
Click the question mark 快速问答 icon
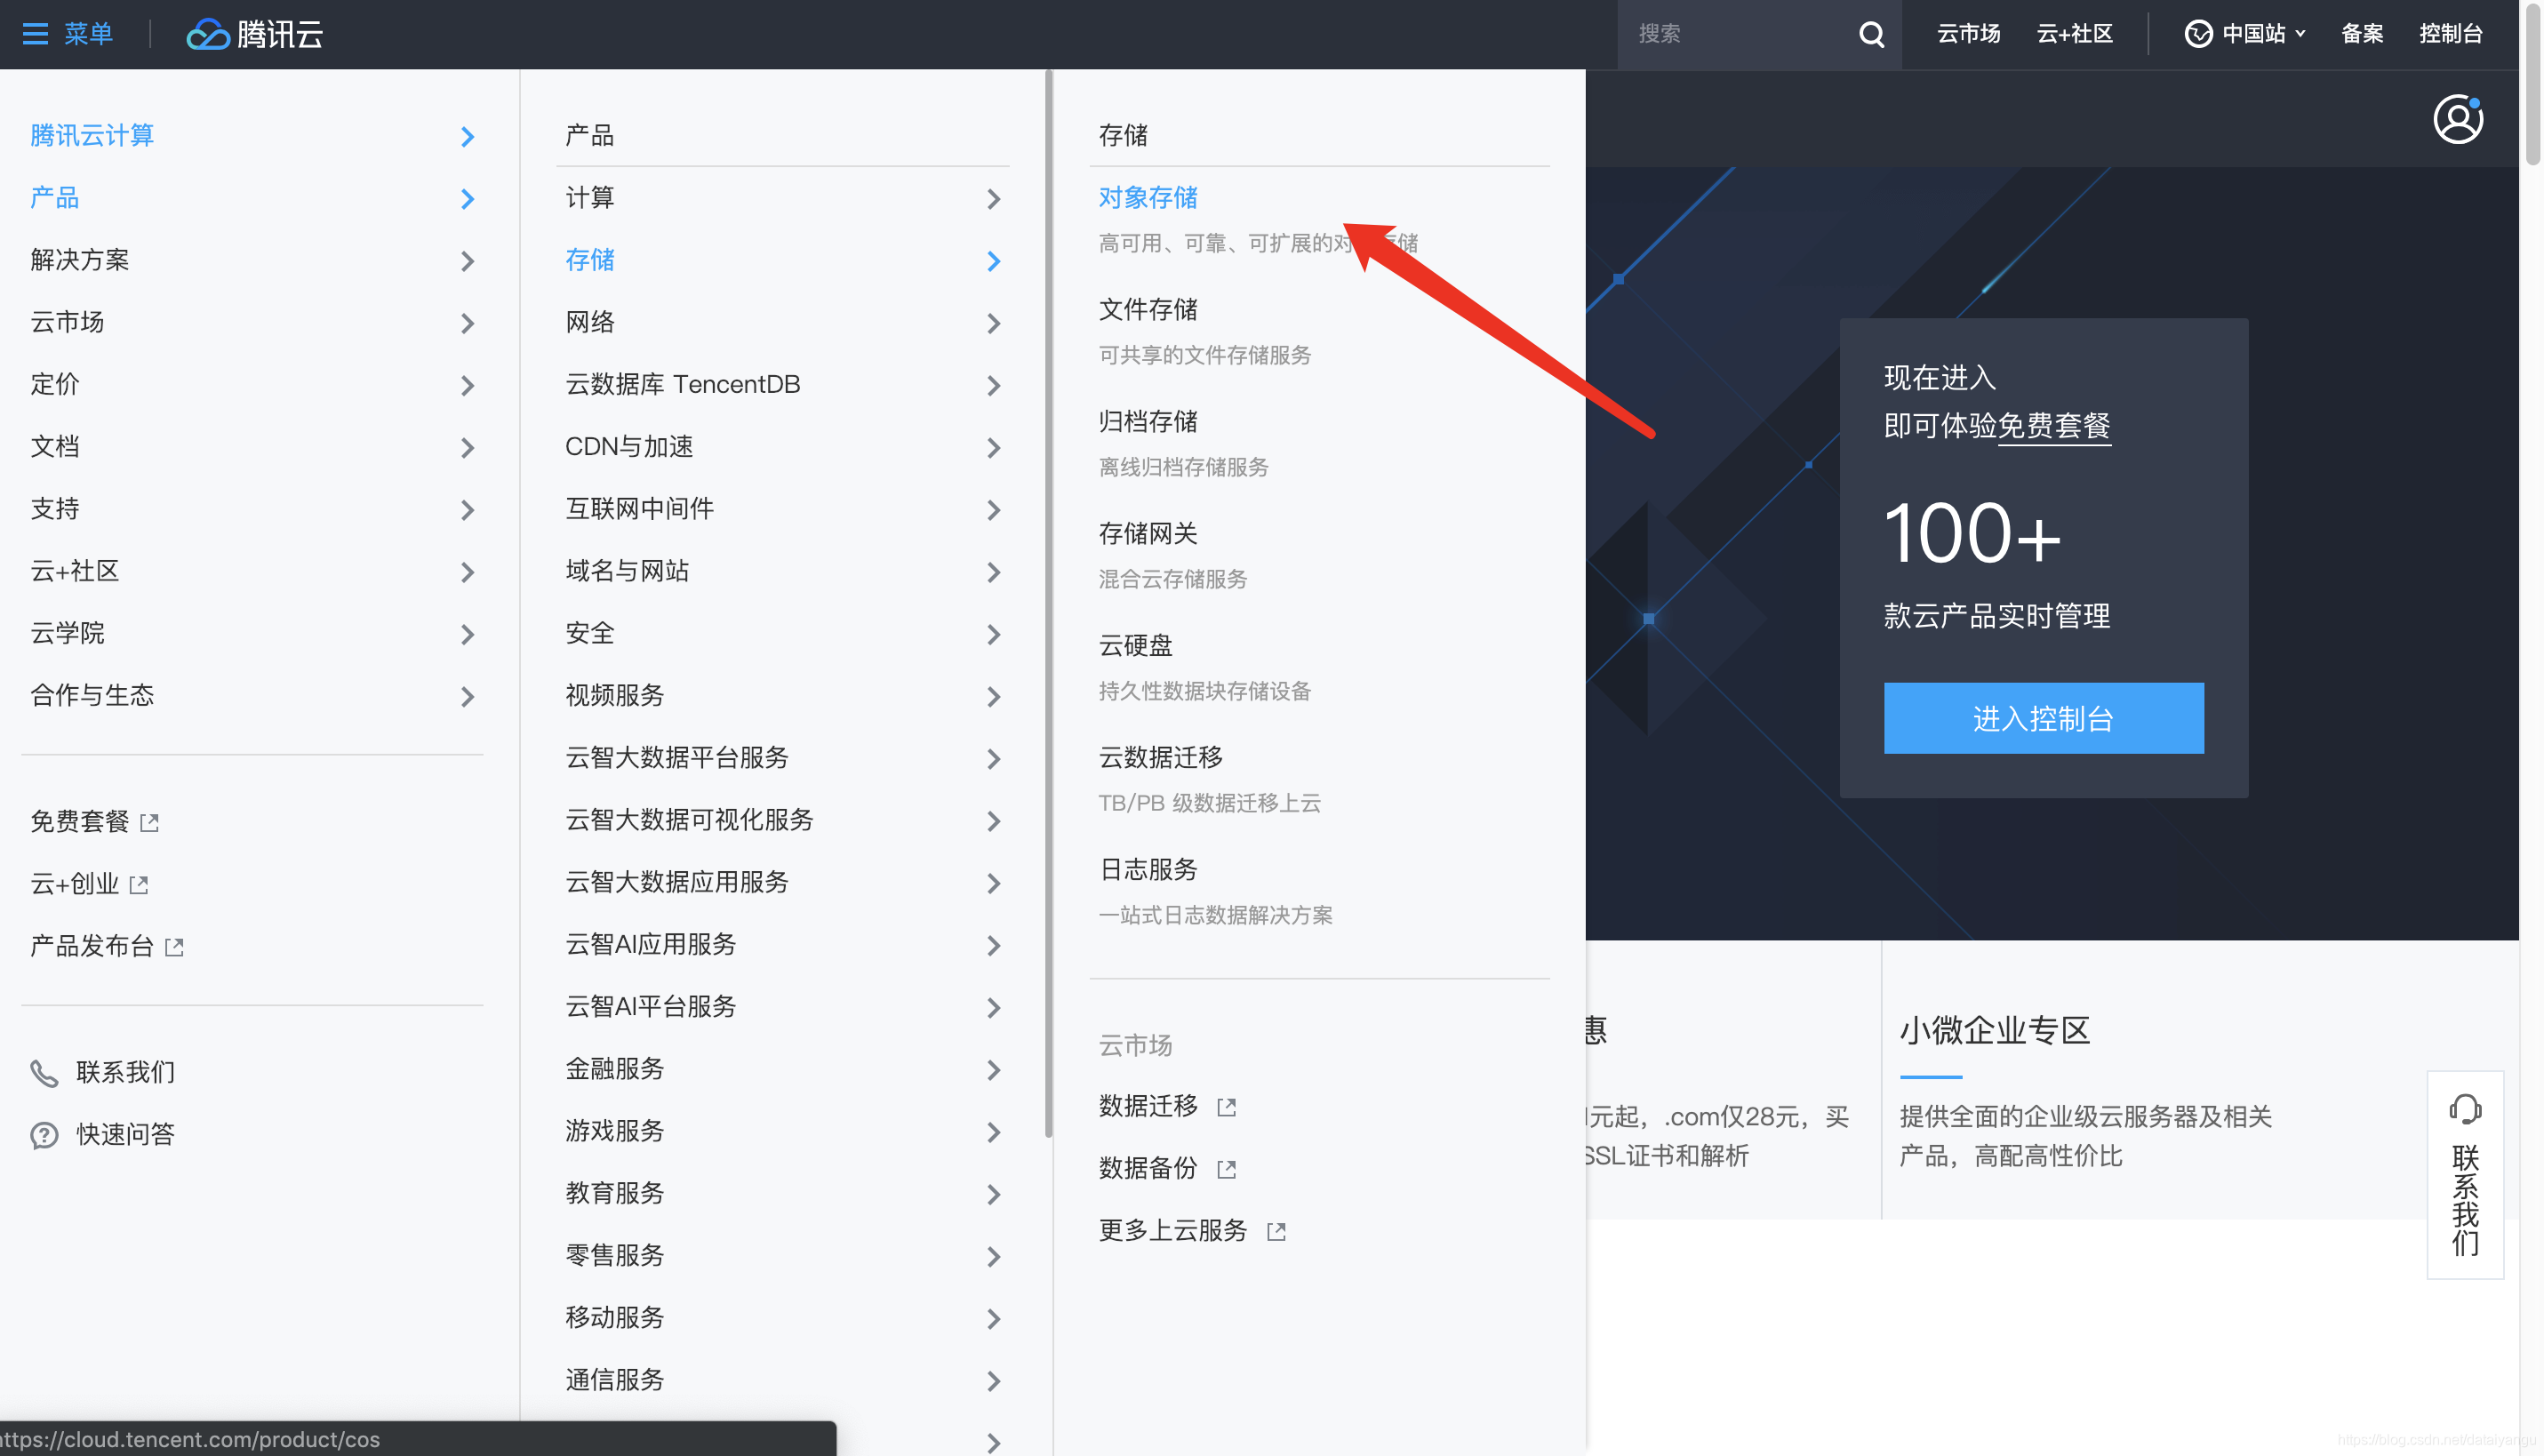pos(44,1135)
